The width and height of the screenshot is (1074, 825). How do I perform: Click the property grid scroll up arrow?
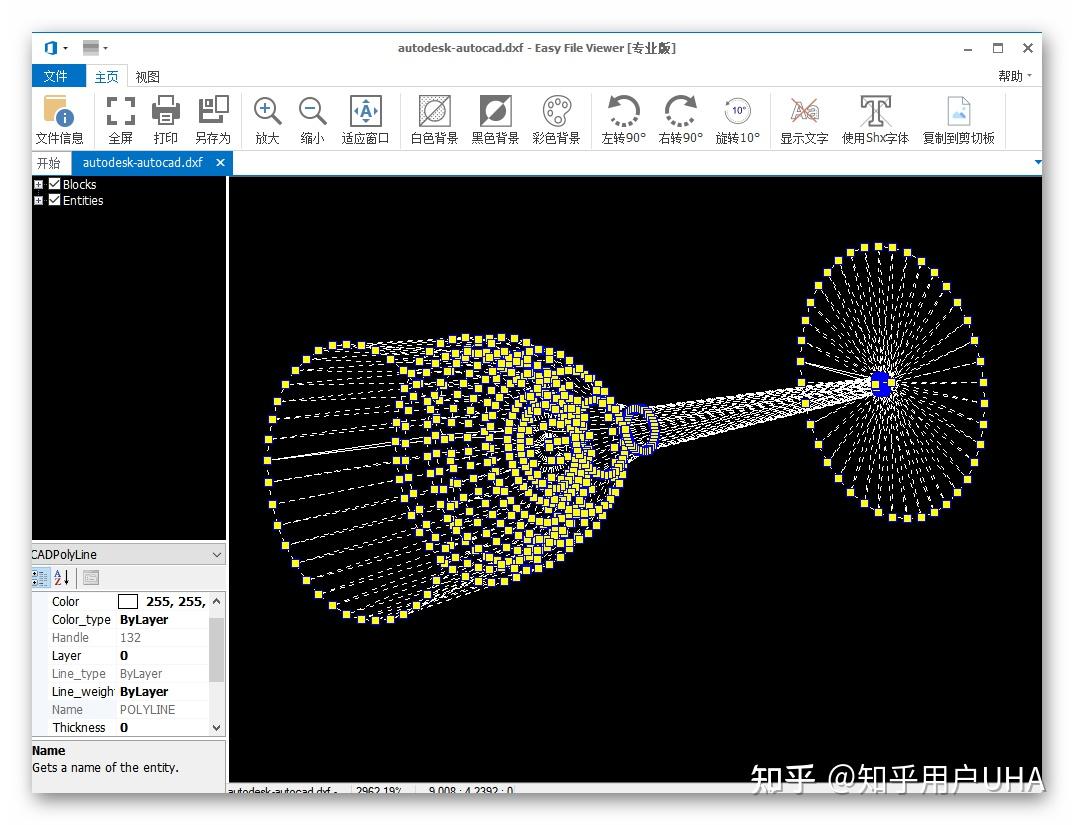[216, 601]
